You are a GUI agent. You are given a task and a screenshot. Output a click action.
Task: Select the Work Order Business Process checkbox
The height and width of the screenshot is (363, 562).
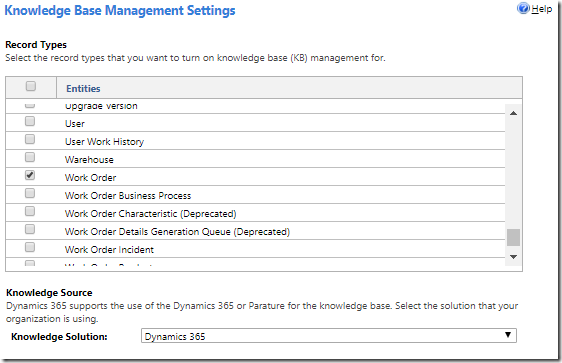[x=30, y=193]
